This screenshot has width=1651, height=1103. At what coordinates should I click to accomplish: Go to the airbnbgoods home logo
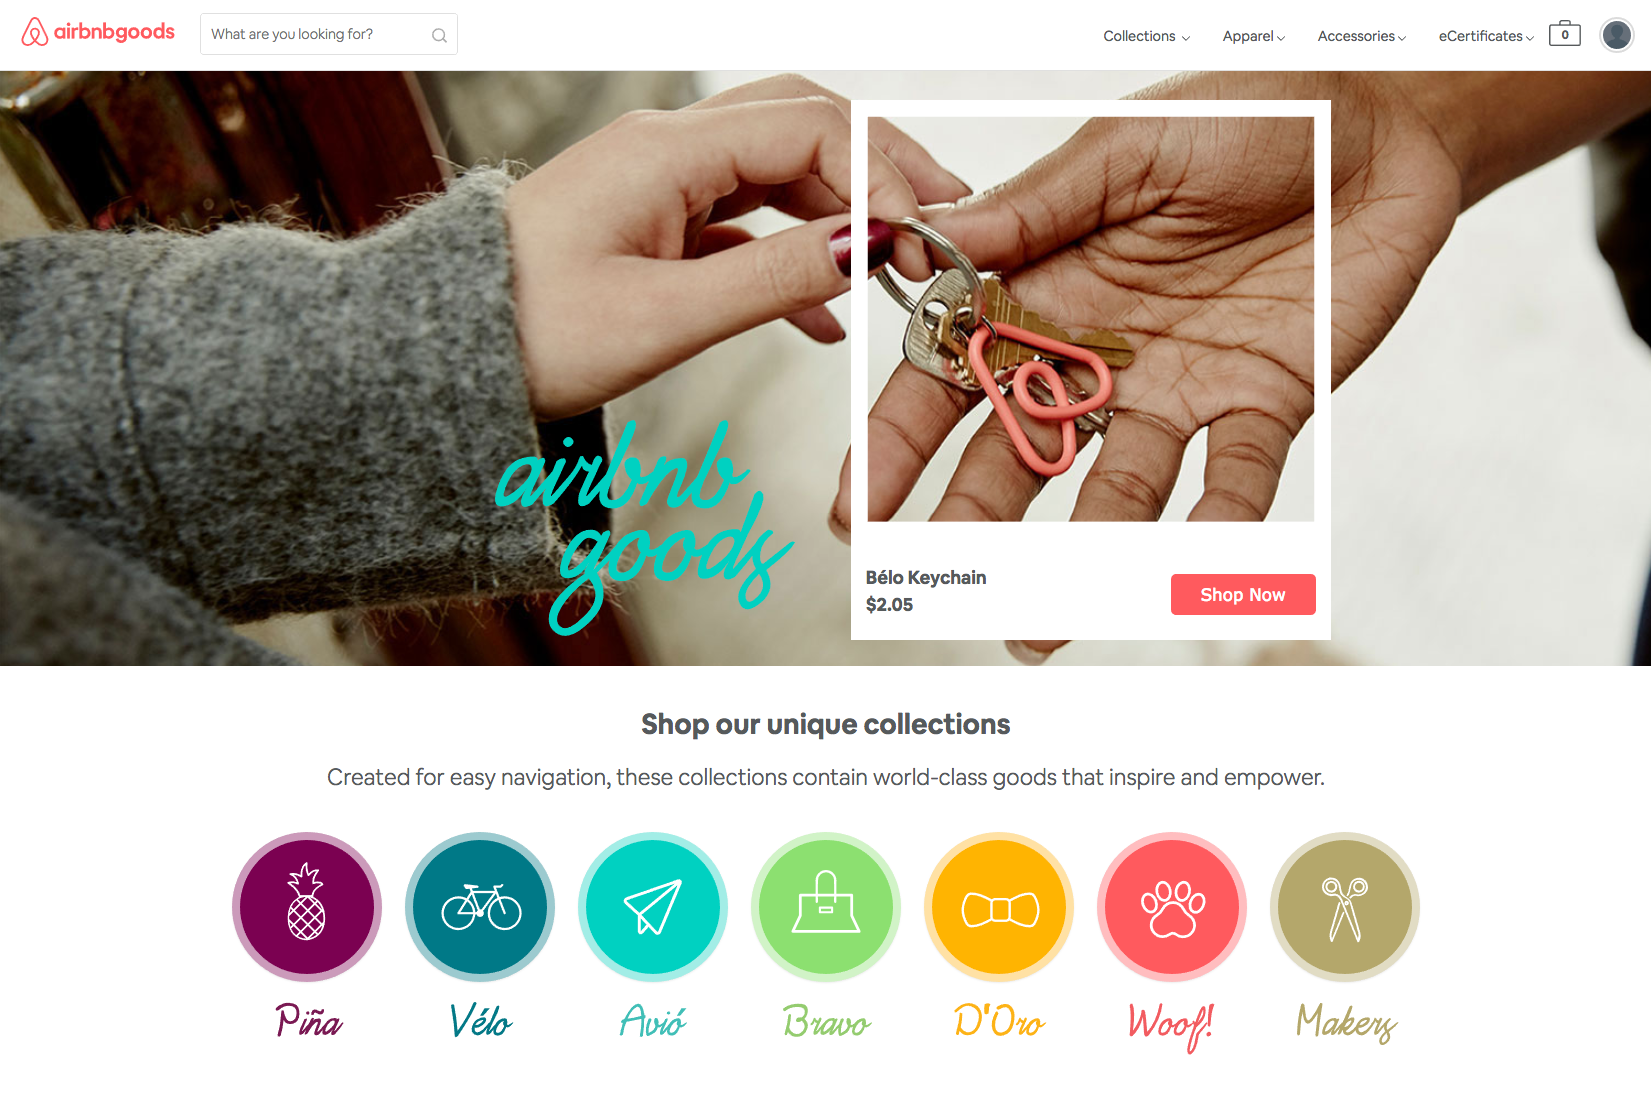(98, 32)
